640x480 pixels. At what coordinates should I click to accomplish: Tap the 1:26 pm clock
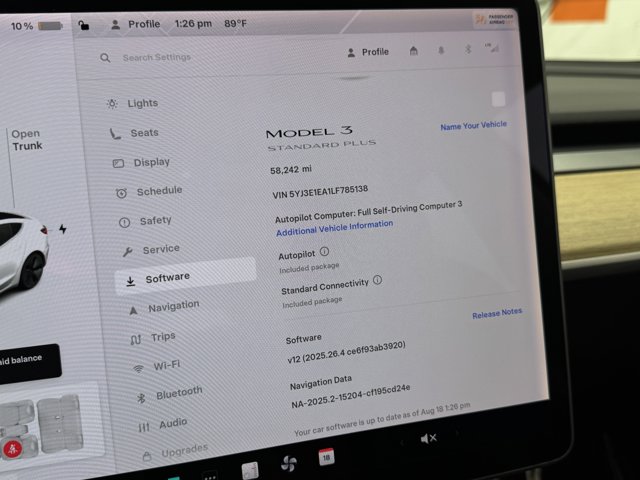click(193, 24)
